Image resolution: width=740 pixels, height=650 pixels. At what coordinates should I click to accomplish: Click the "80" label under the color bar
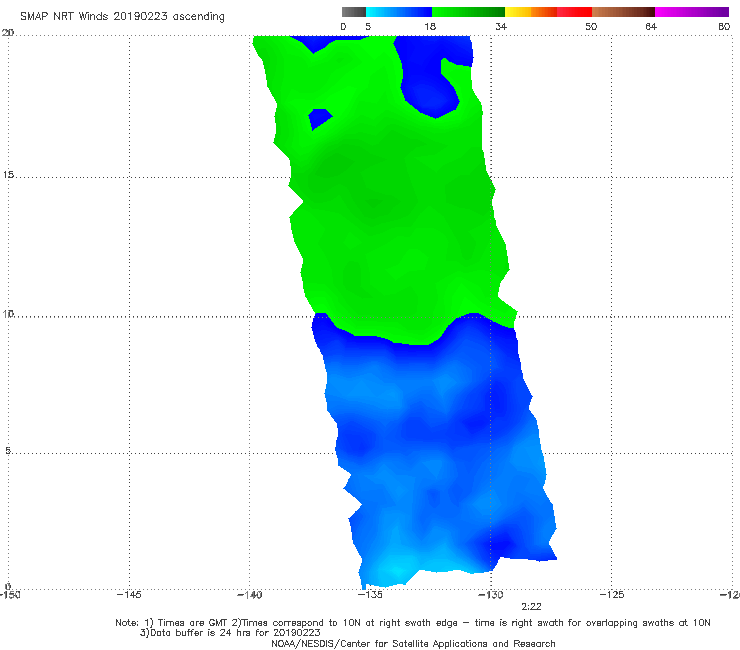[724, 27]
